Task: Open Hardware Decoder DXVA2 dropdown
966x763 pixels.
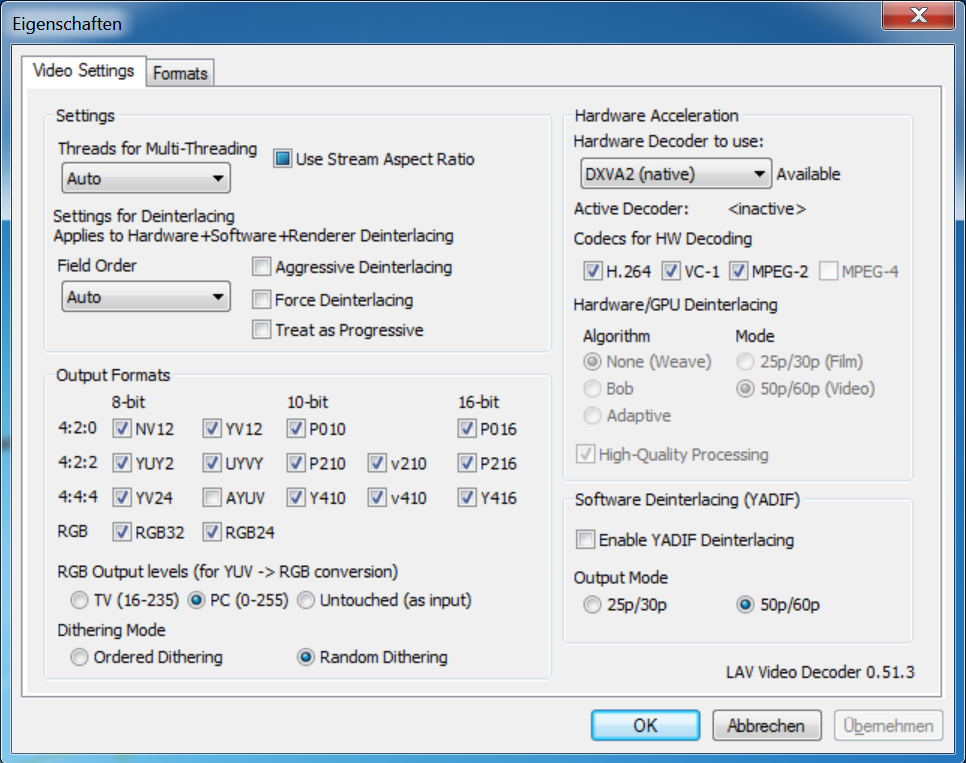Action: point(675,174)
